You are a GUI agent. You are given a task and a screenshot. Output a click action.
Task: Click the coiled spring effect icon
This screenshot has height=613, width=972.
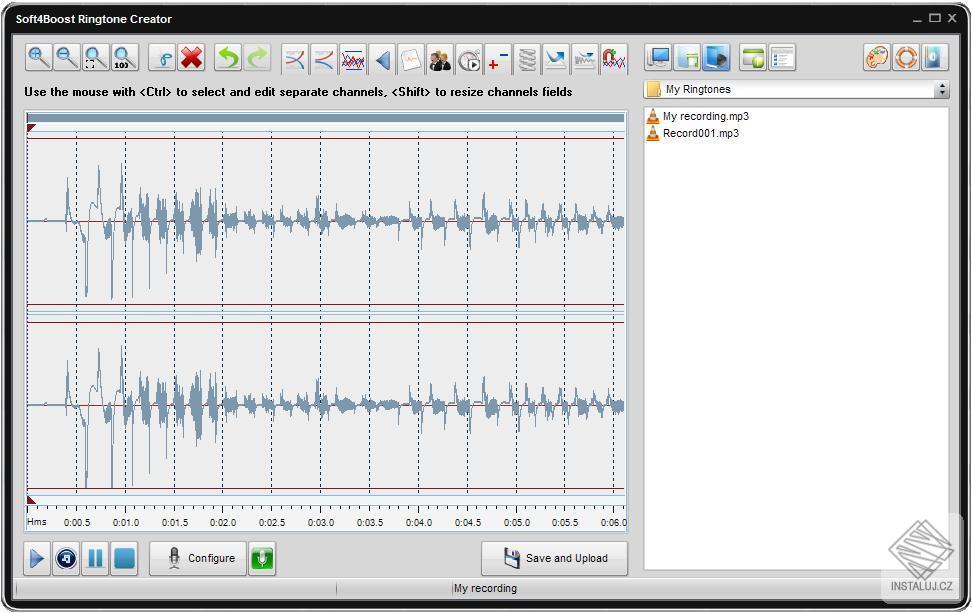click(x=527, y=60)
